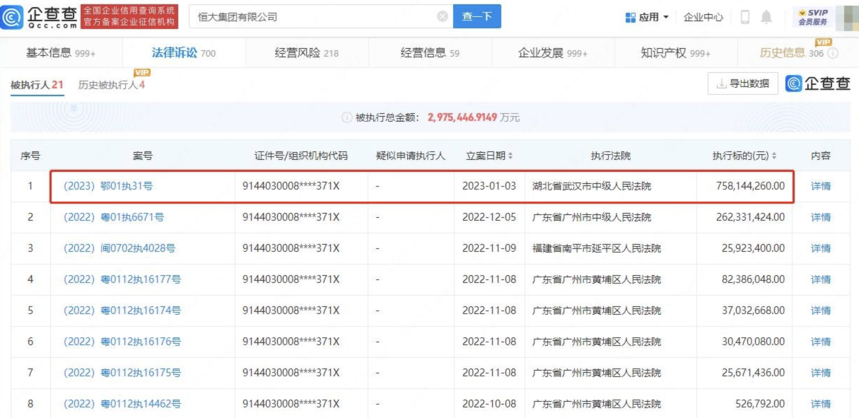This screenshot has width=859, height=418.
Task: Click date 2023-01-03
Action: [x=489, y=186]
